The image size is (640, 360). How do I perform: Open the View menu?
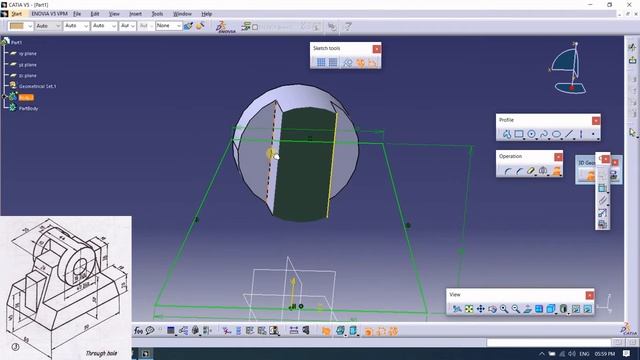(114, 14)
